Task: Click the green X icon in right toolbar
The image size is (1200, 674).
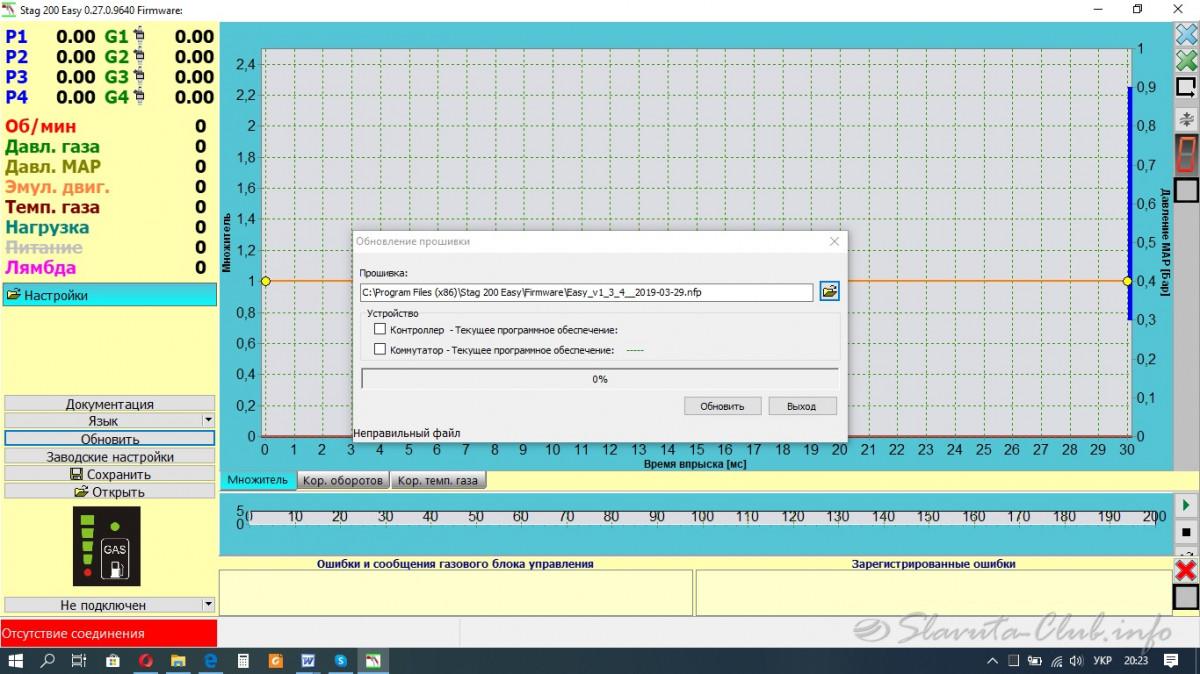Action: pos(1186,60)
